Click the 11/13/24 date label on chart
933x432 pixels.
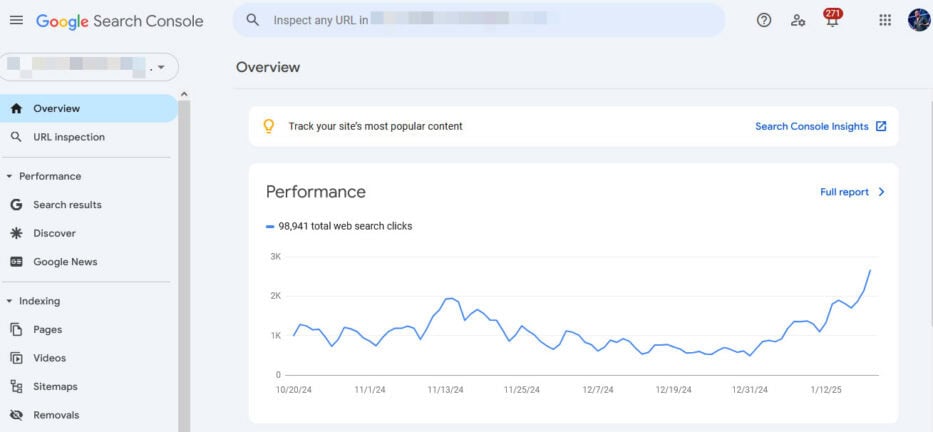445,390
